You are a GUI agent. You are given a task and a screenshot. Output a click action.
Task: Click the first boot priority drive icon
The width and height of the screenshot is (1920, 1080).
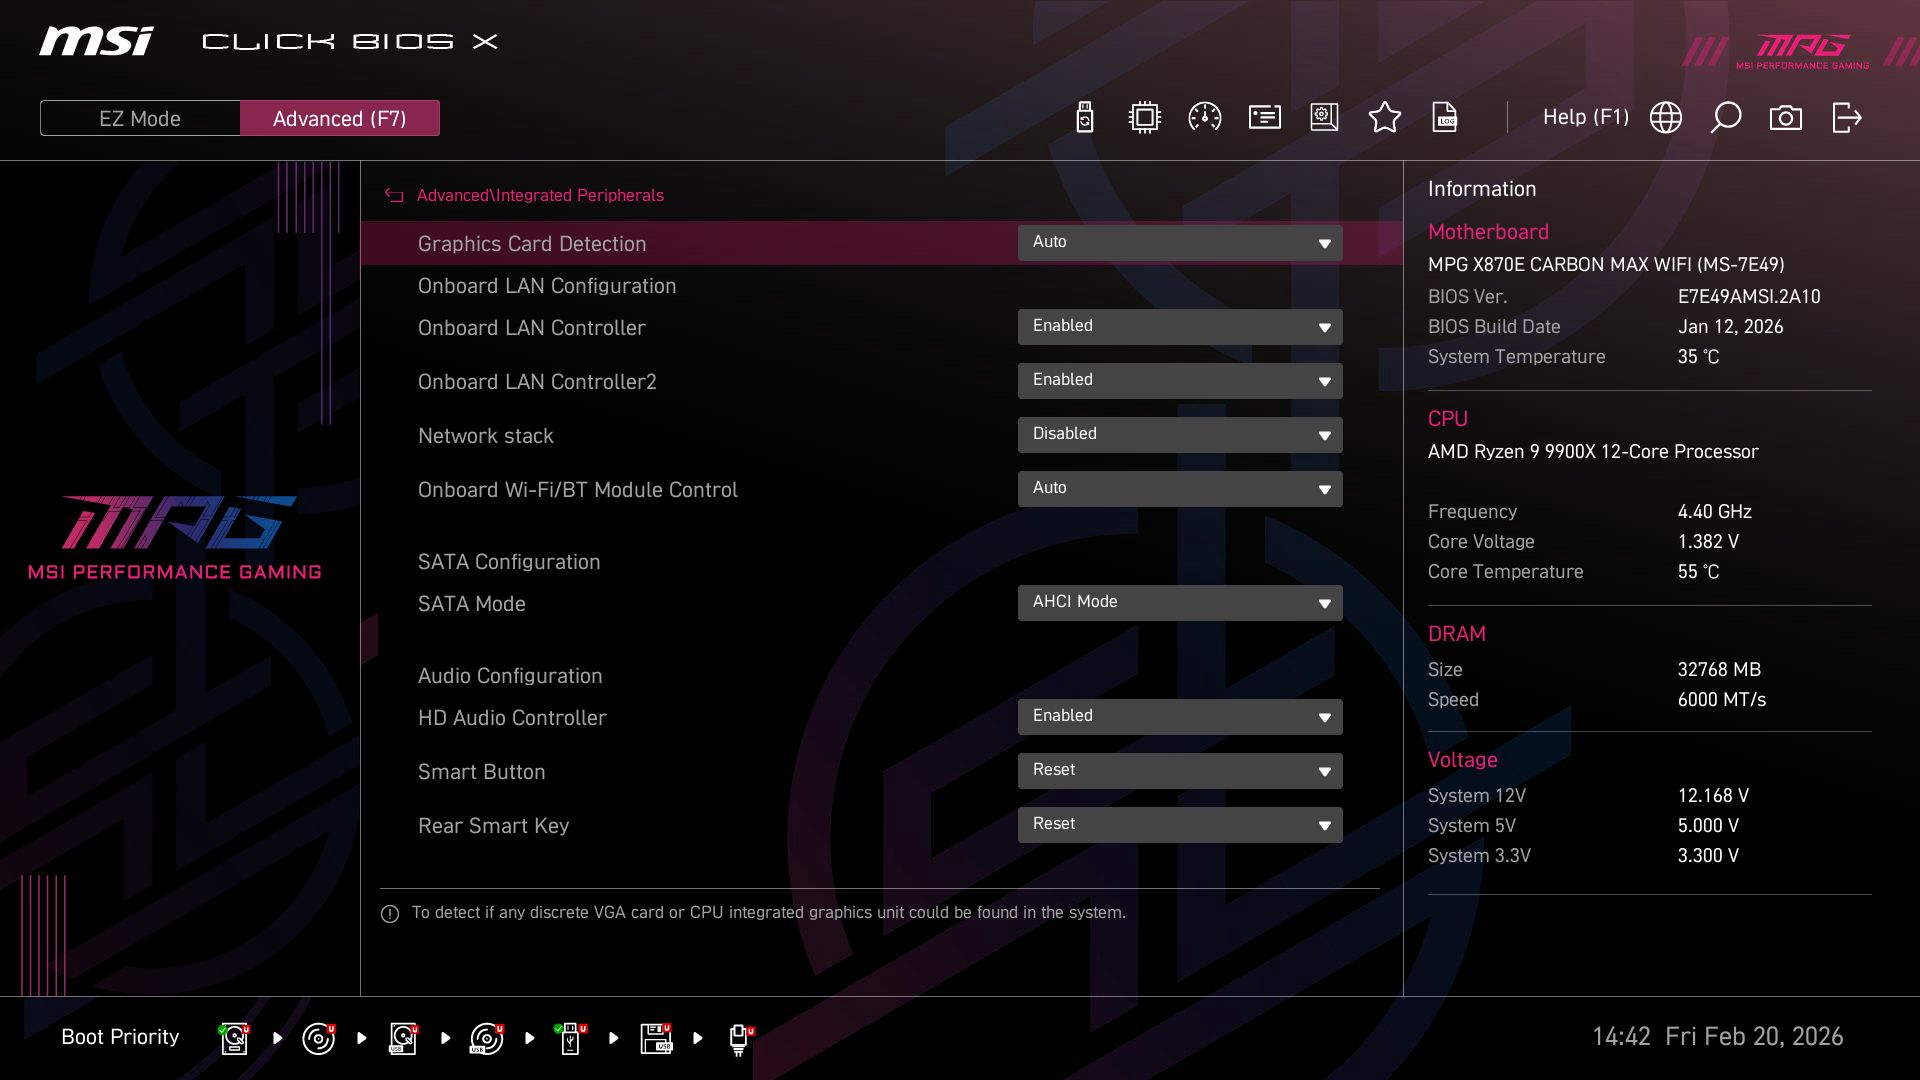[x=233, y=1037]
